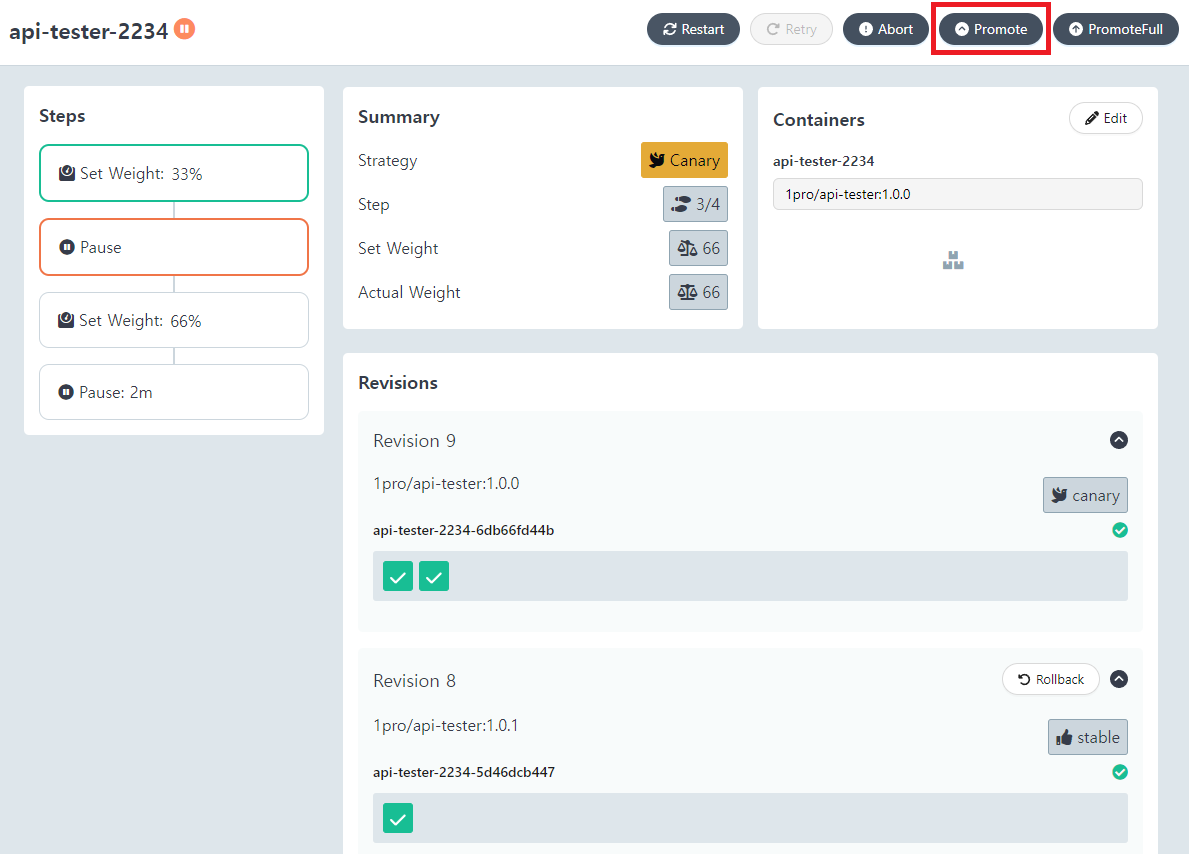Collapse Revision 8 section

(1118, 679)
